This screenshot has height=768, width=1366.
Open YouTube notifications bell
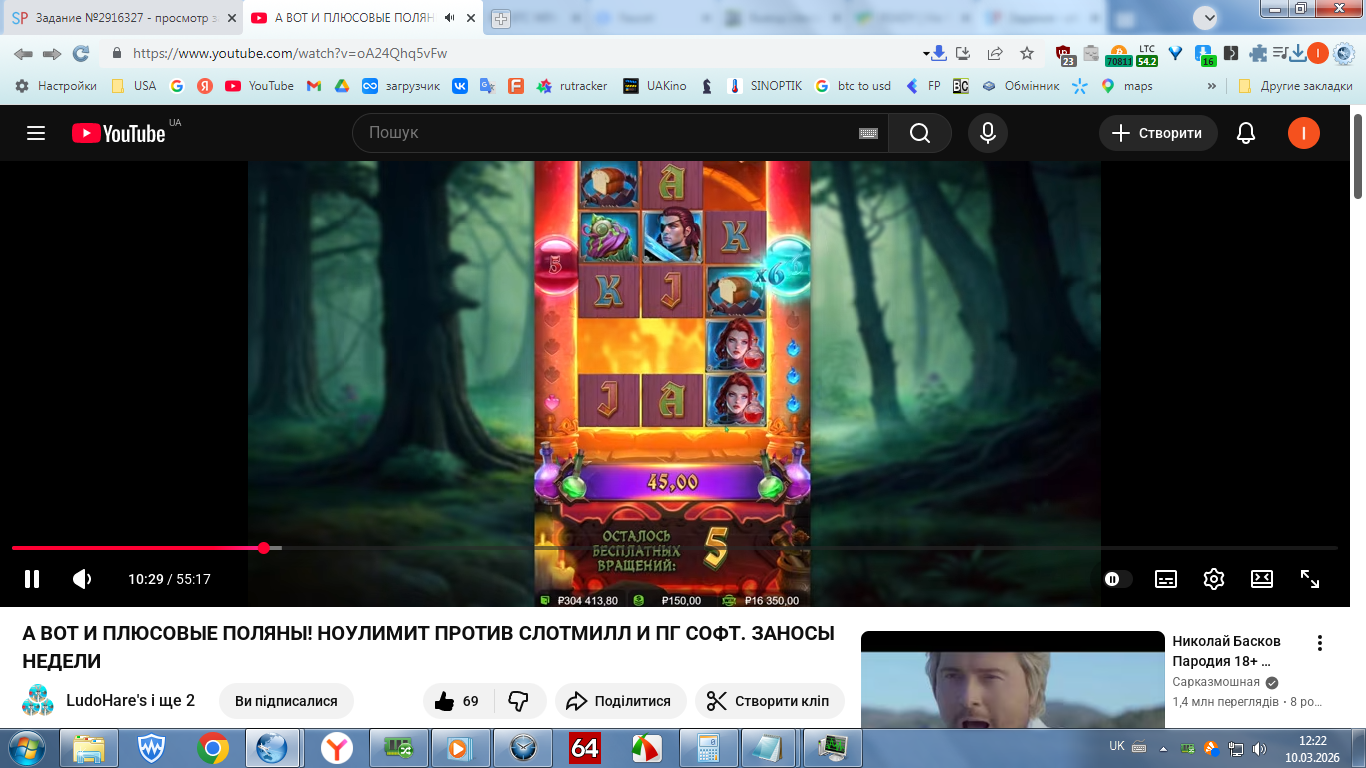1246,133
